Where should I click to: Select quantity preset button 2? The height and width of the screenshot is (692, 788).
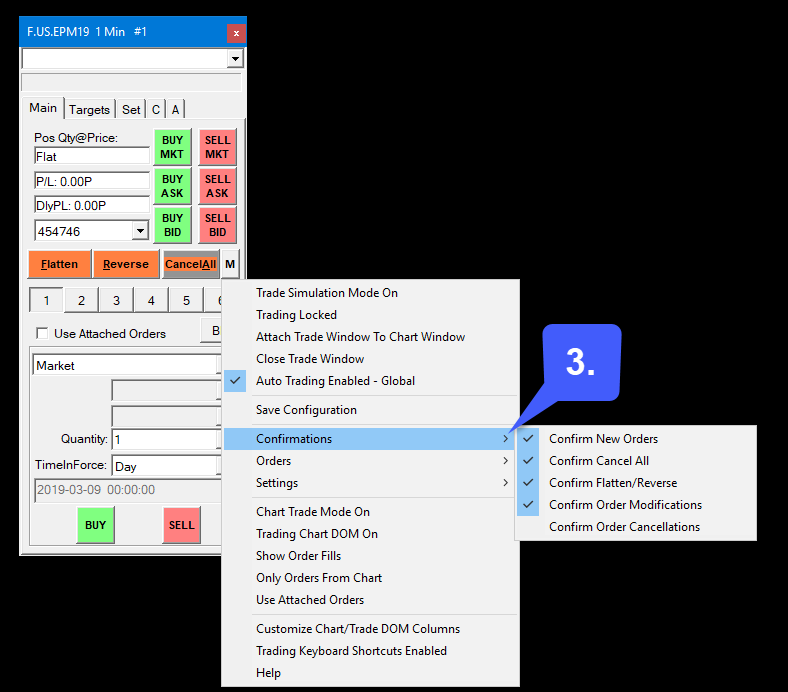tap(81, 301)
